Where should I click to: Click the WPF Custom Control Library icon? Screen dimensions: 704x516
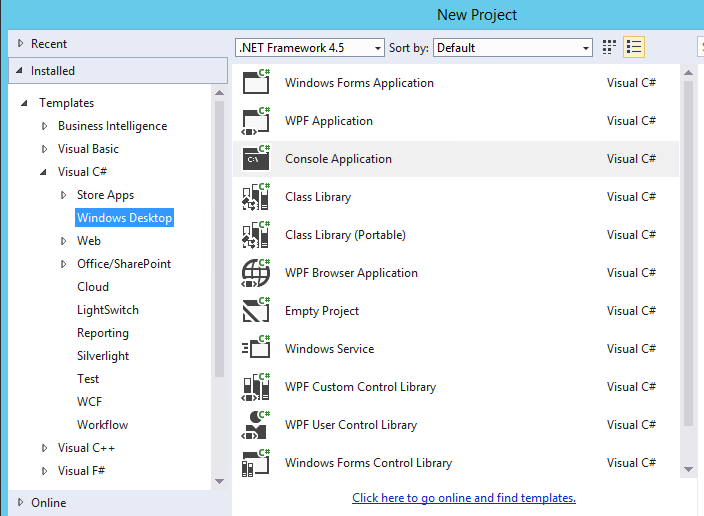(x=256, y=387)
